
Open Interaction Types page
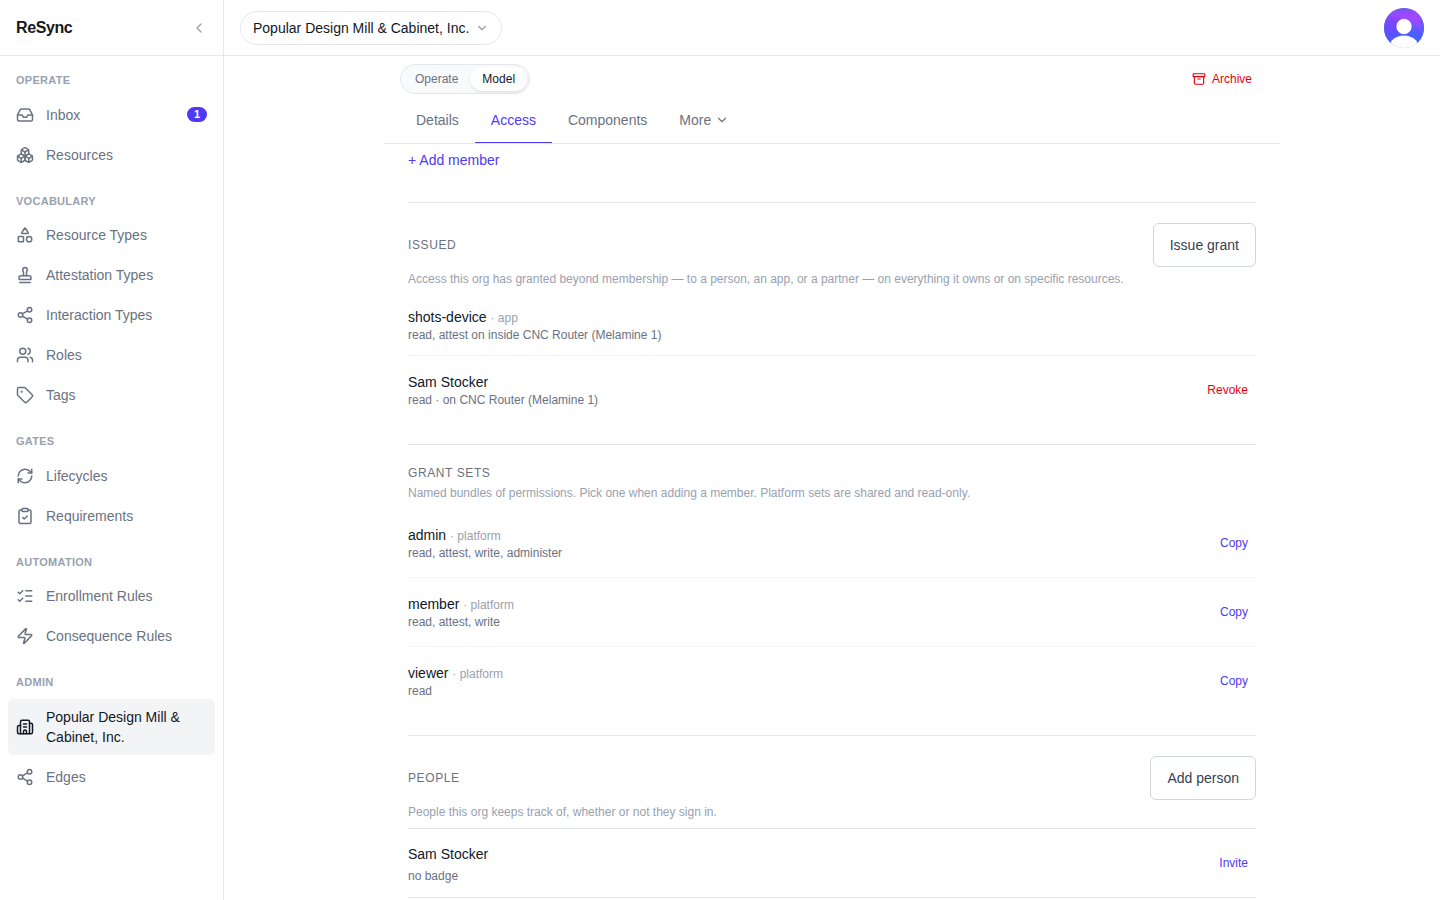point(111,315)
